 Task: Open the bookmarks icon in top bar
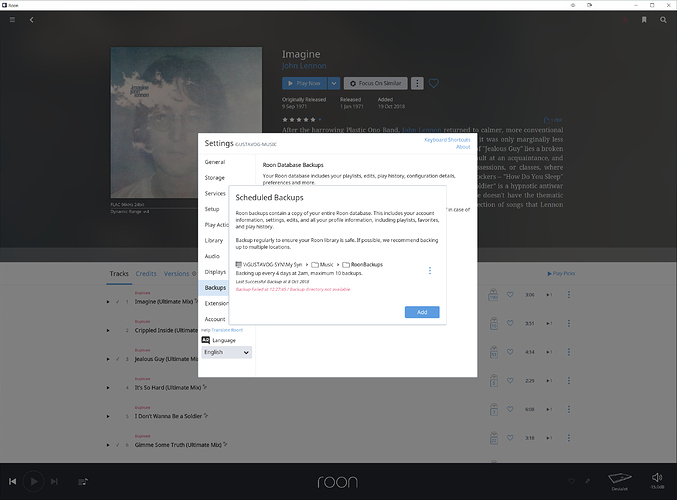coord(644,20)
